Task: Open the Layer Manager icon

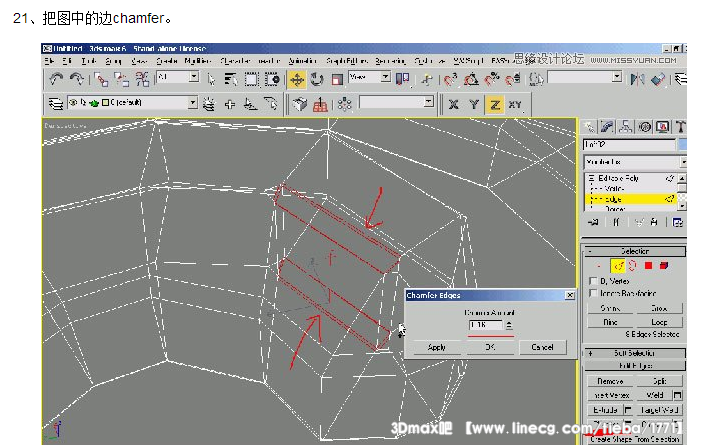Action: [56, 104]
